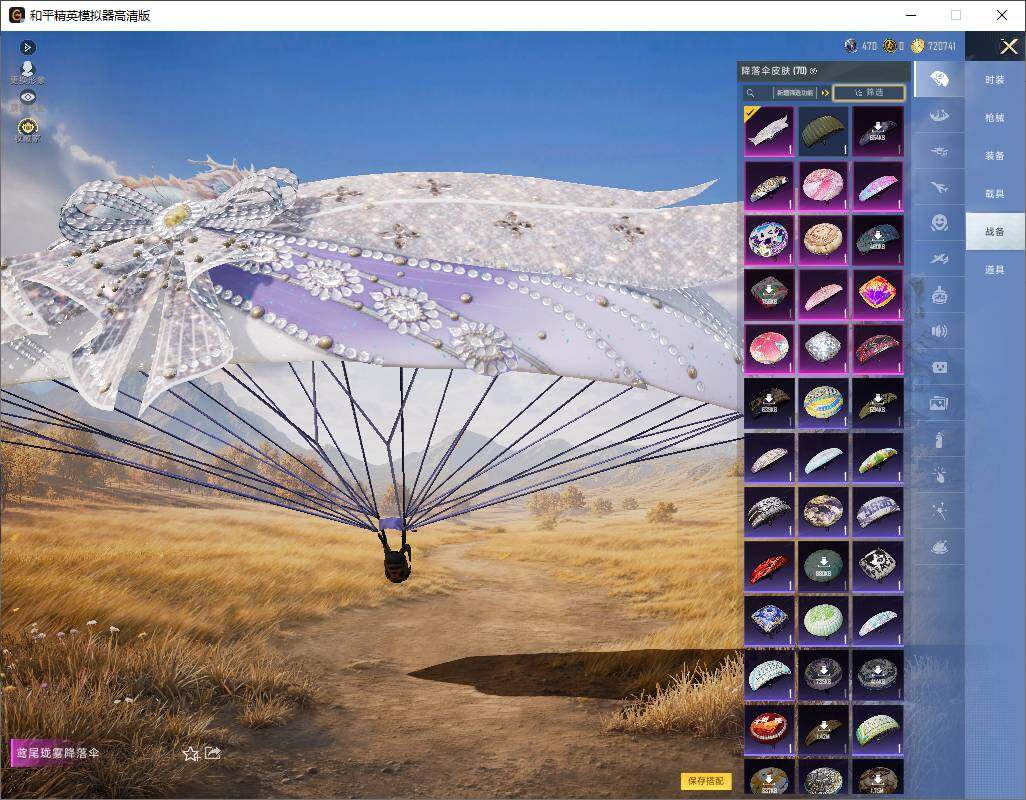Click the 降落伞皮肤 (70) panel title
Screen dimensions: 1026x800
point(774,71)
